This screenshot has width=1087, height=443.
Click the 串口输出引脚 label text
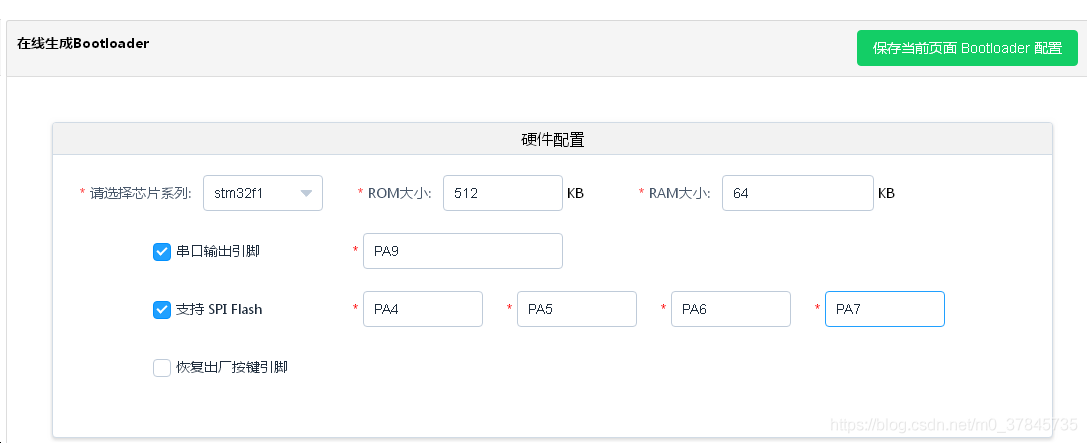(x=218, y=252)
